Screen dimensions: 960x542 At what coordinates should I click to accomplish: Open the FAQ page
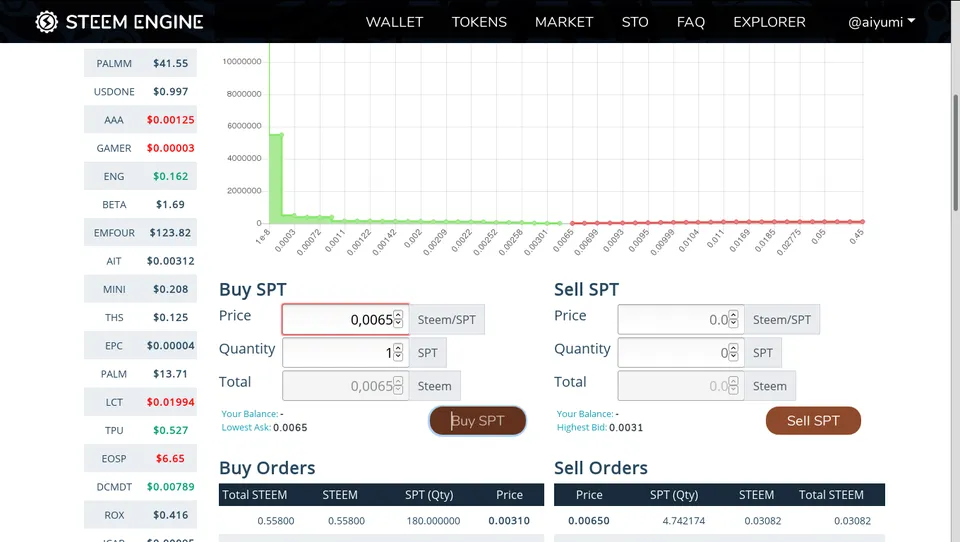(691, 22)
